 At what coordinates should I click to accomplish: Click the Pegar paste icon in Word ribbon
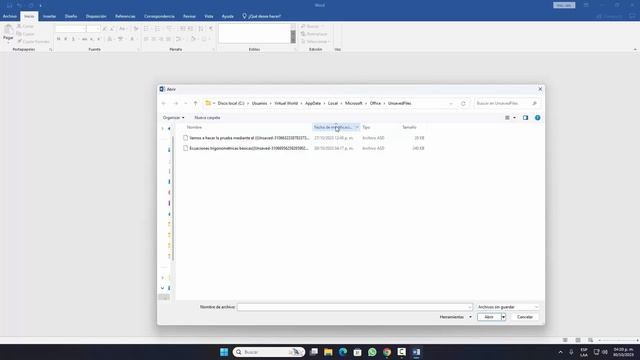(8, 30)
